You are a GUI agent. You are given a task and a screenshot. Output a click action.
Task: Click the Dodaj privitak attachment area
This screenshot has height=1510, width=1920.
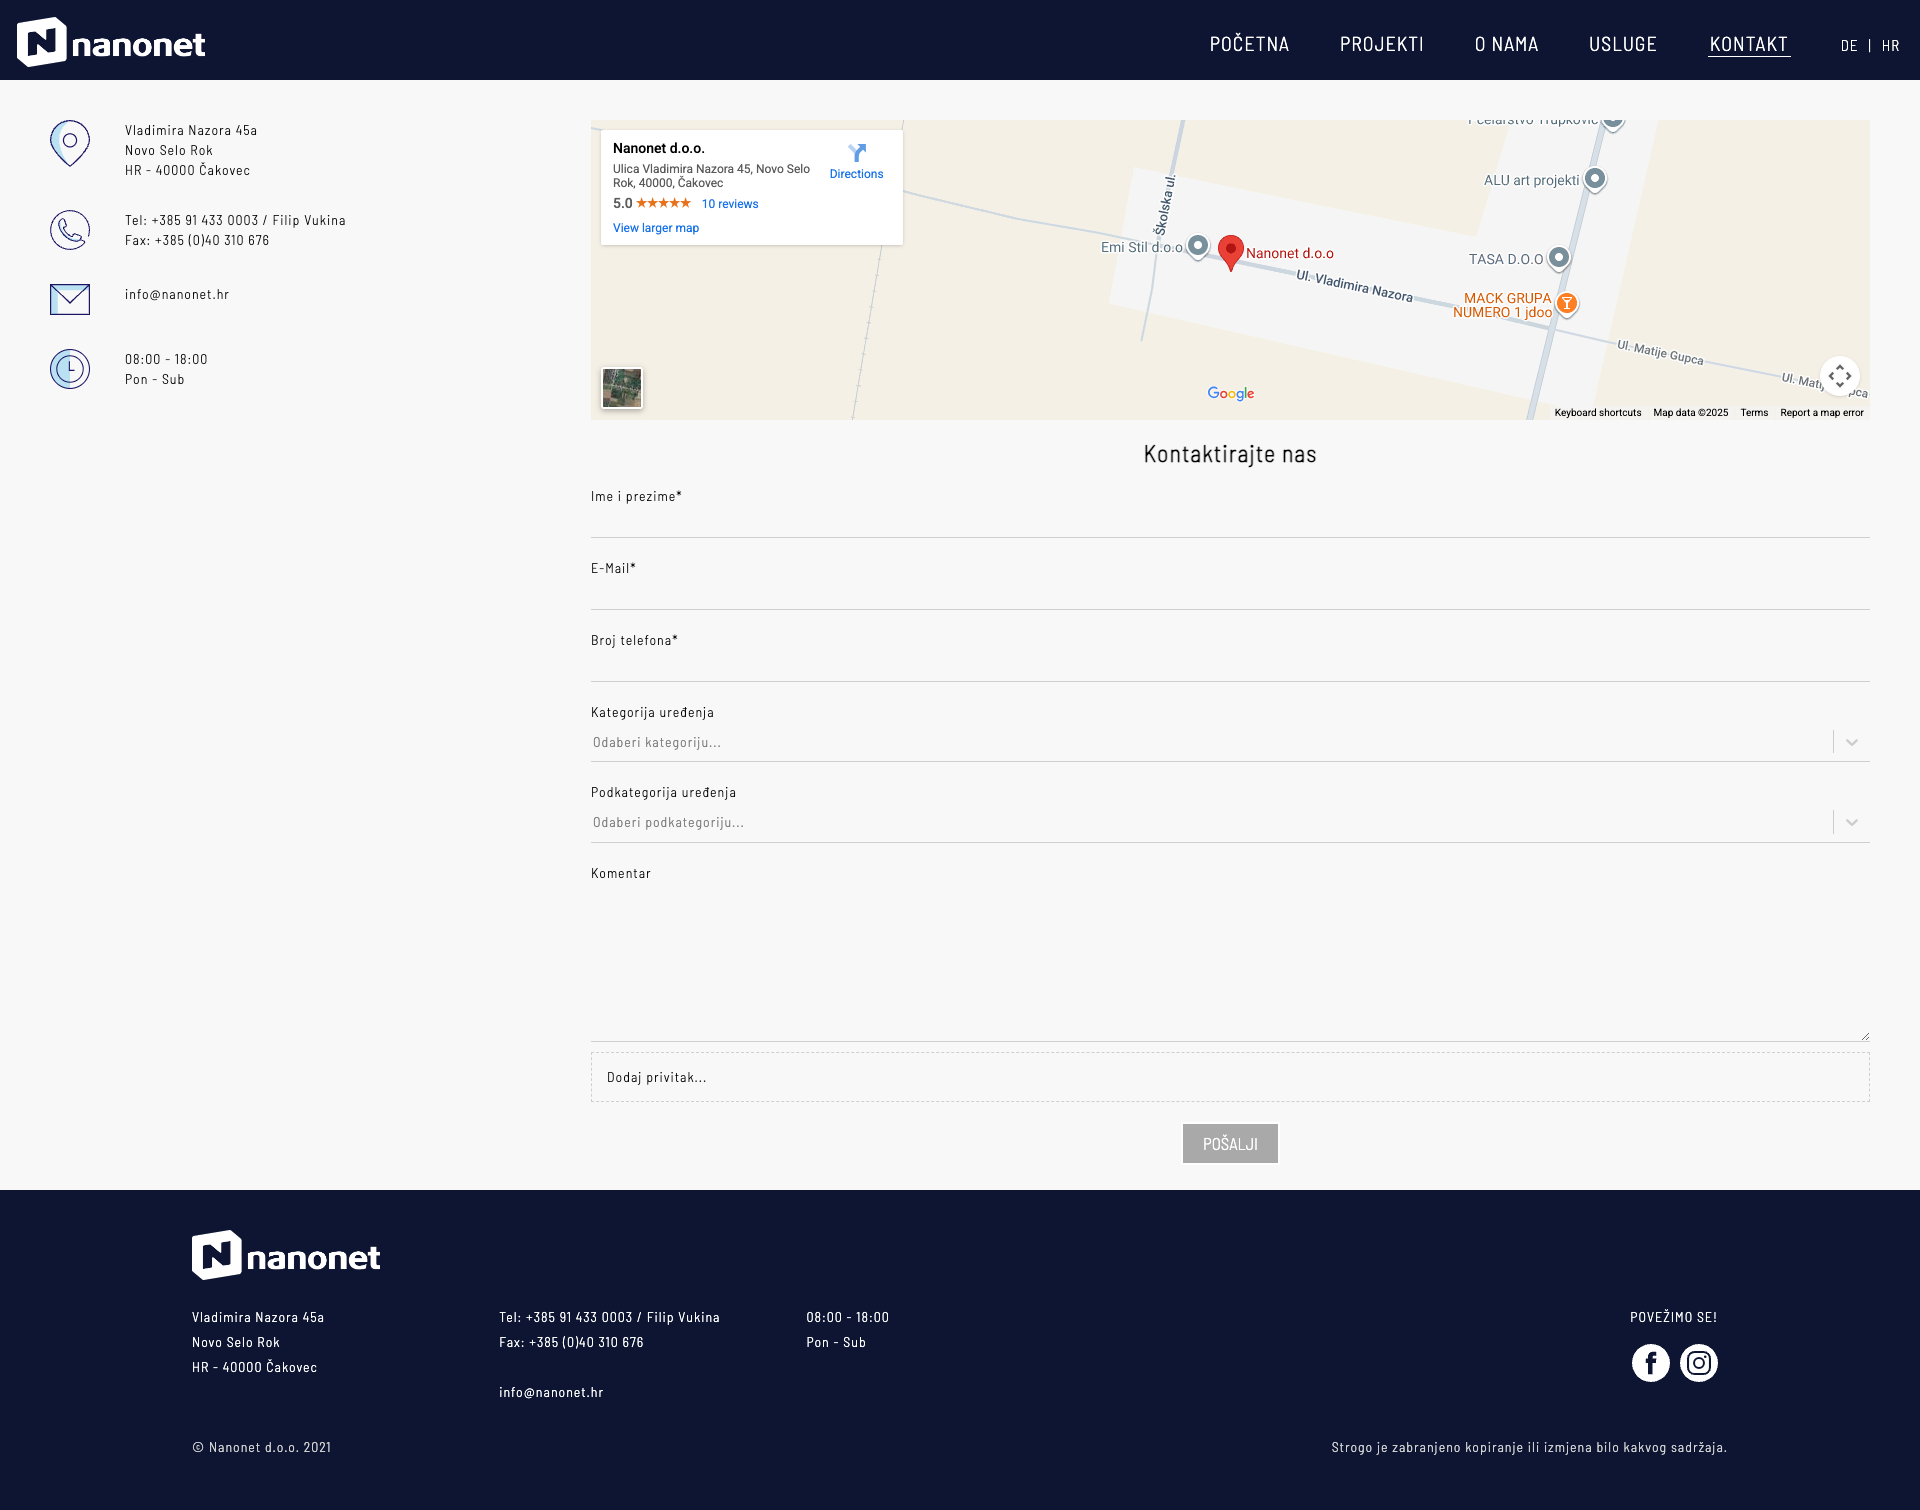1230,1077
